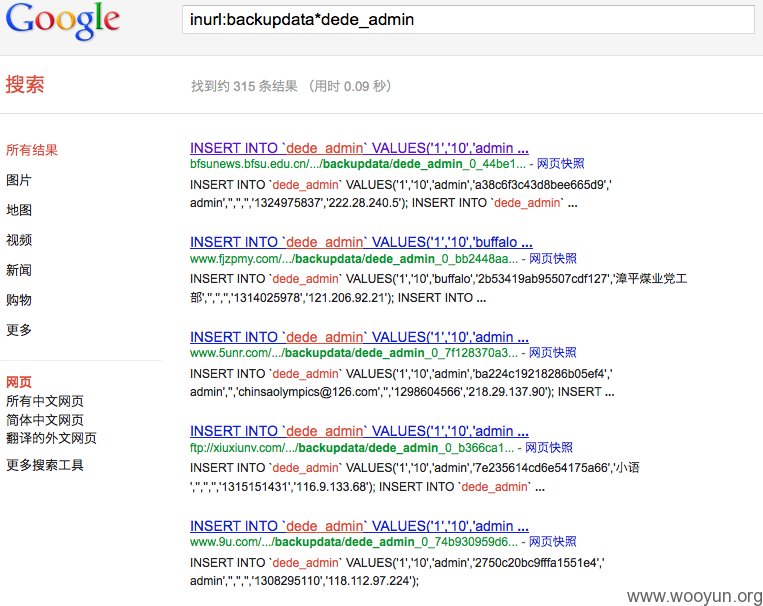763x606 pixels.
Task: Click the www.fjzpmy.com green URL
Action: (354, 258)
